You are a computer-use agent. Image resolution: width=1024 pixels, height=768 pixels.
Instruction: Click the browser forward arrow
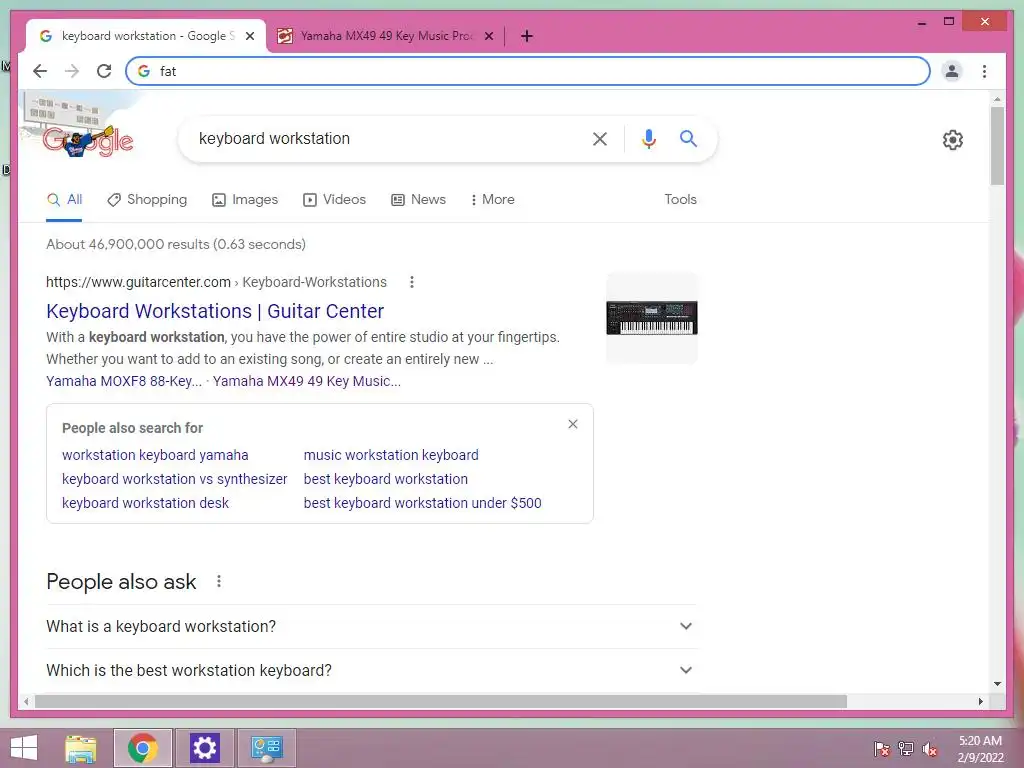72,71
